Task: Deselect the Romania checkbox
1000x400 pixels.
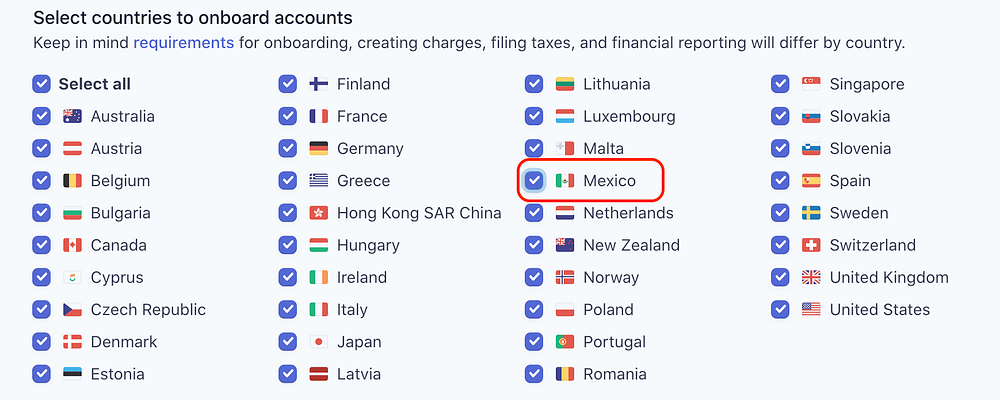Action: [x=534, y=374]
